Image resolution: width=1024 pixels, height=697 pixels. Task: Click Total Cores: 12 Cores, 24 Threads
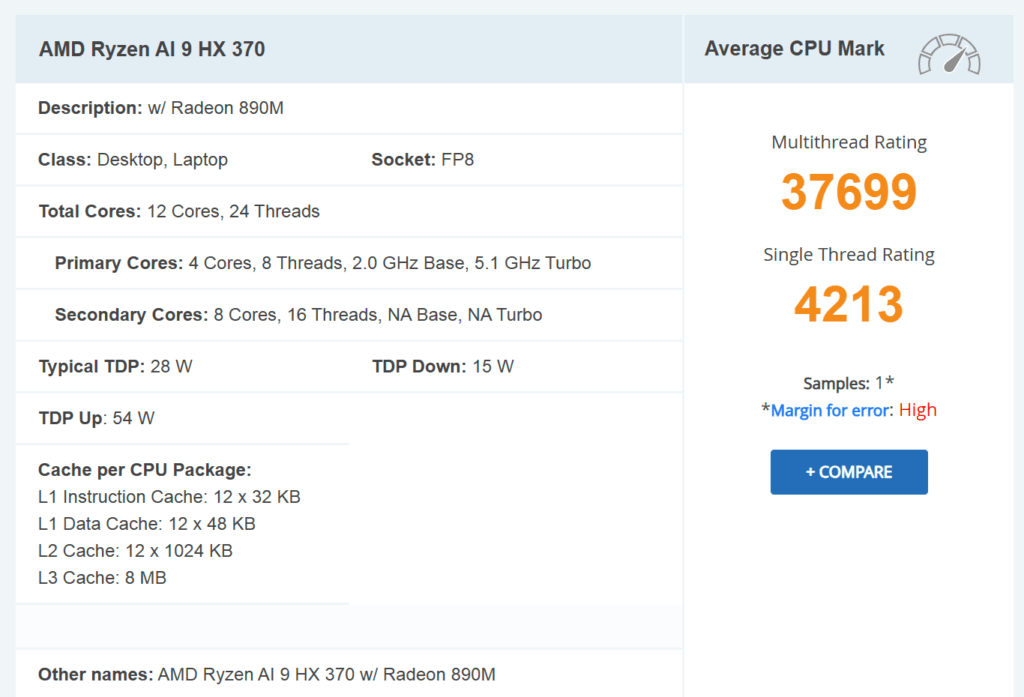(179, 211)
